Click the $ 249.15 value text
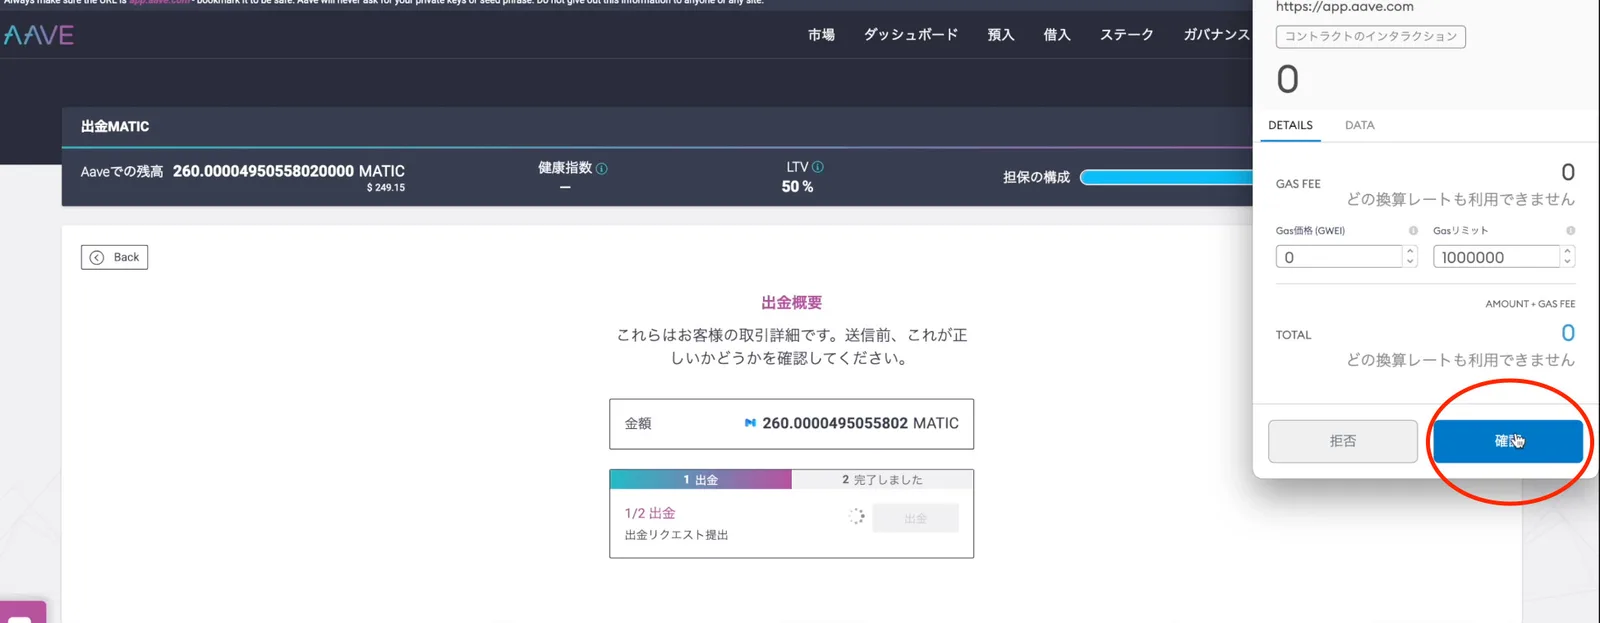 point(386,188)
